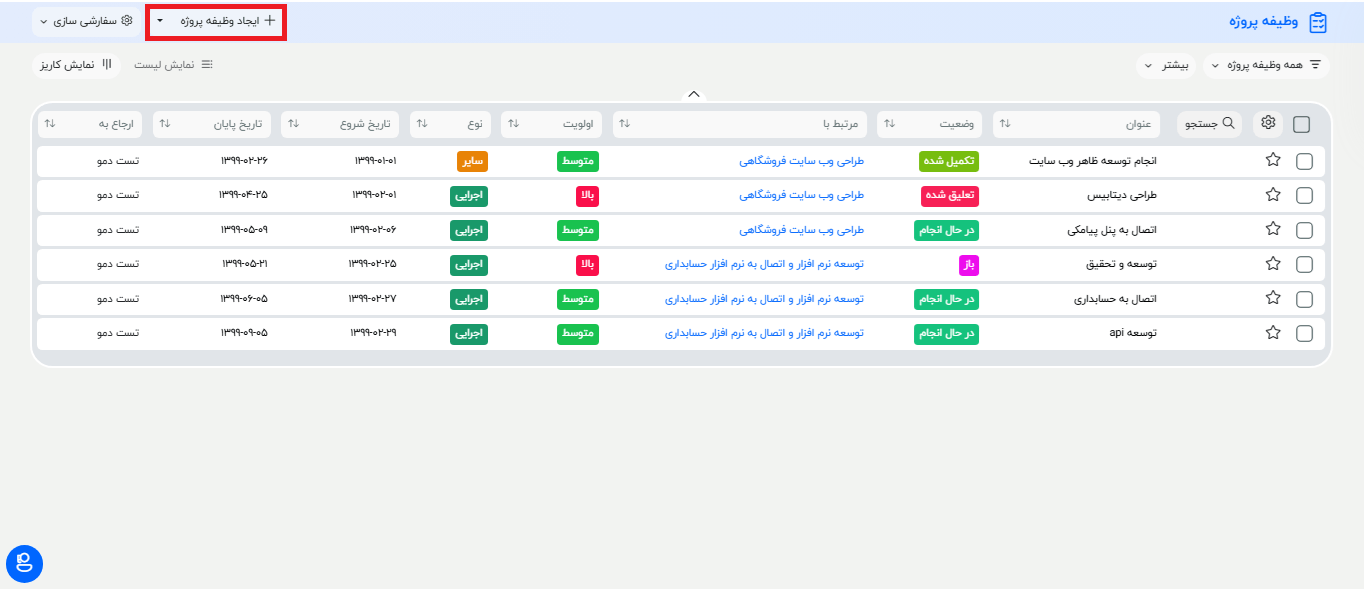Check the select-all checkbox in the table header
The height and width of the screenshot is (589, 1364).
[x=1304, y=123]
